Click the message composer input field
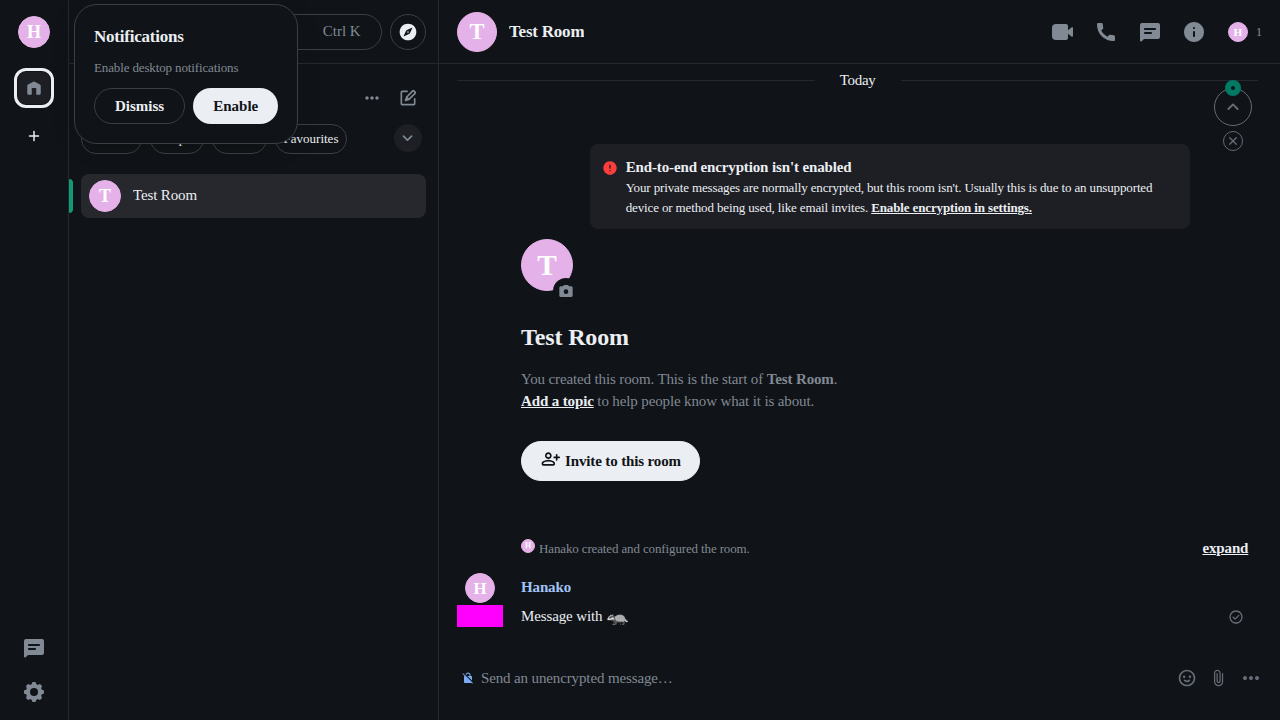This screenshot has height=720, width=1280. pos(800,678)
